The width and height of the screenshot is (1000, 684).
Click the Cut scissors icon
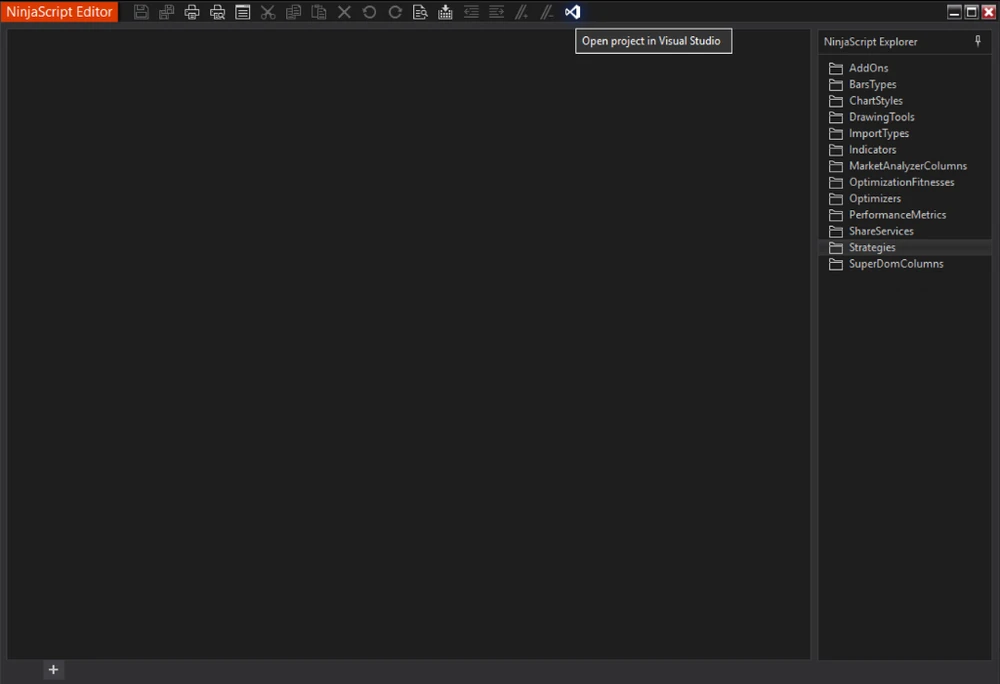pos(268,12)
